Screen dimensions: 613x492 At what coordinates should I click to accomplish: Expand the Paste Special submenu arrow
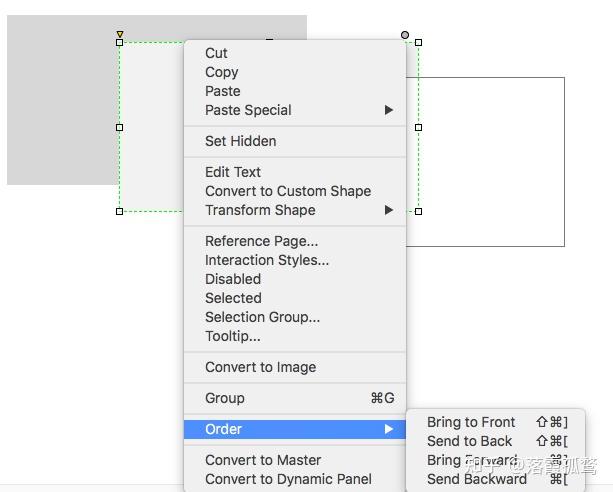click(x=389, y=110)
